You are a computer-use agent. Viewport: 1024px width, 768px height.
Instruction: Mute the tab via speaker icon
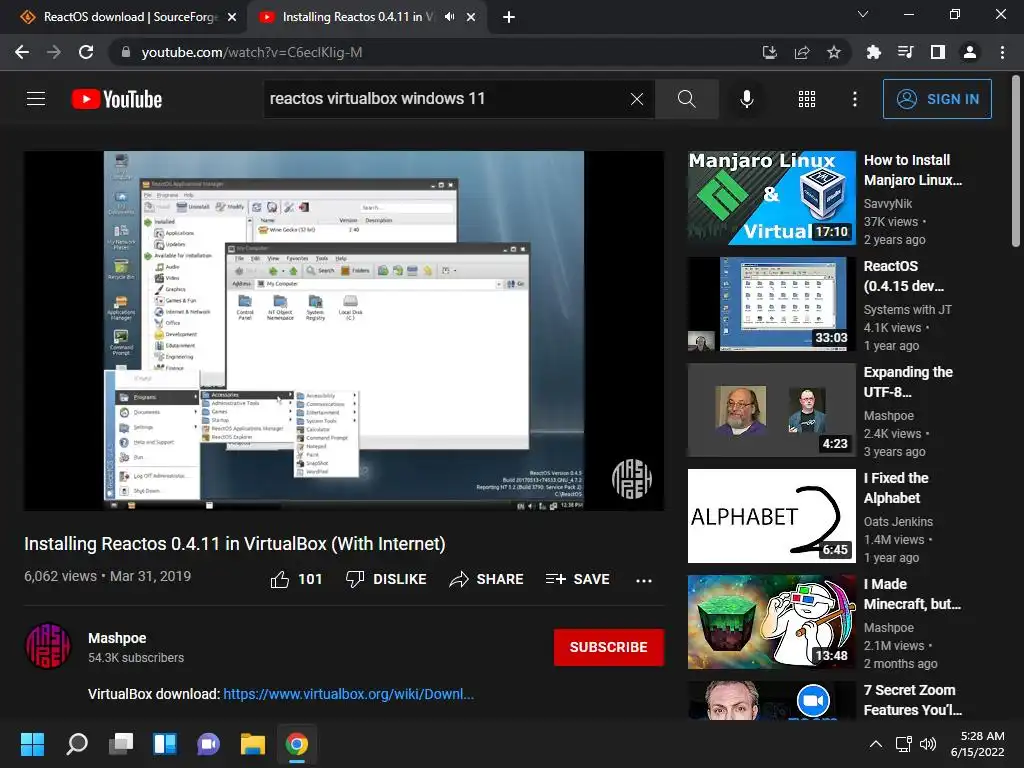tap(449, 17)
